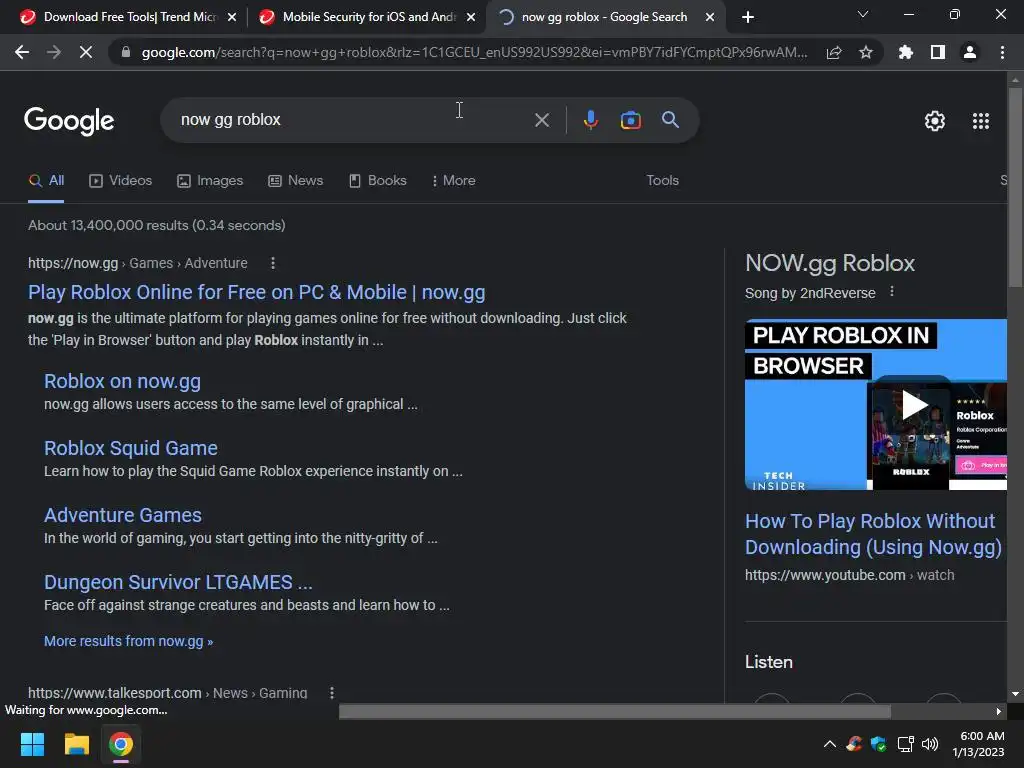Click the address bar URL

(x=474, y=52)
